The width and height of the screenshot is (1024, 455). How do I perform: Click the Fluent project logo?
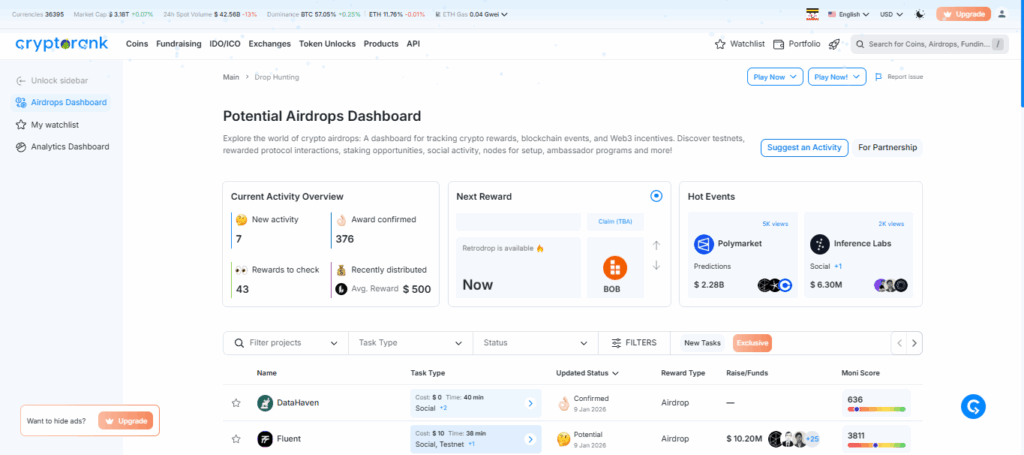click(264, 439)
